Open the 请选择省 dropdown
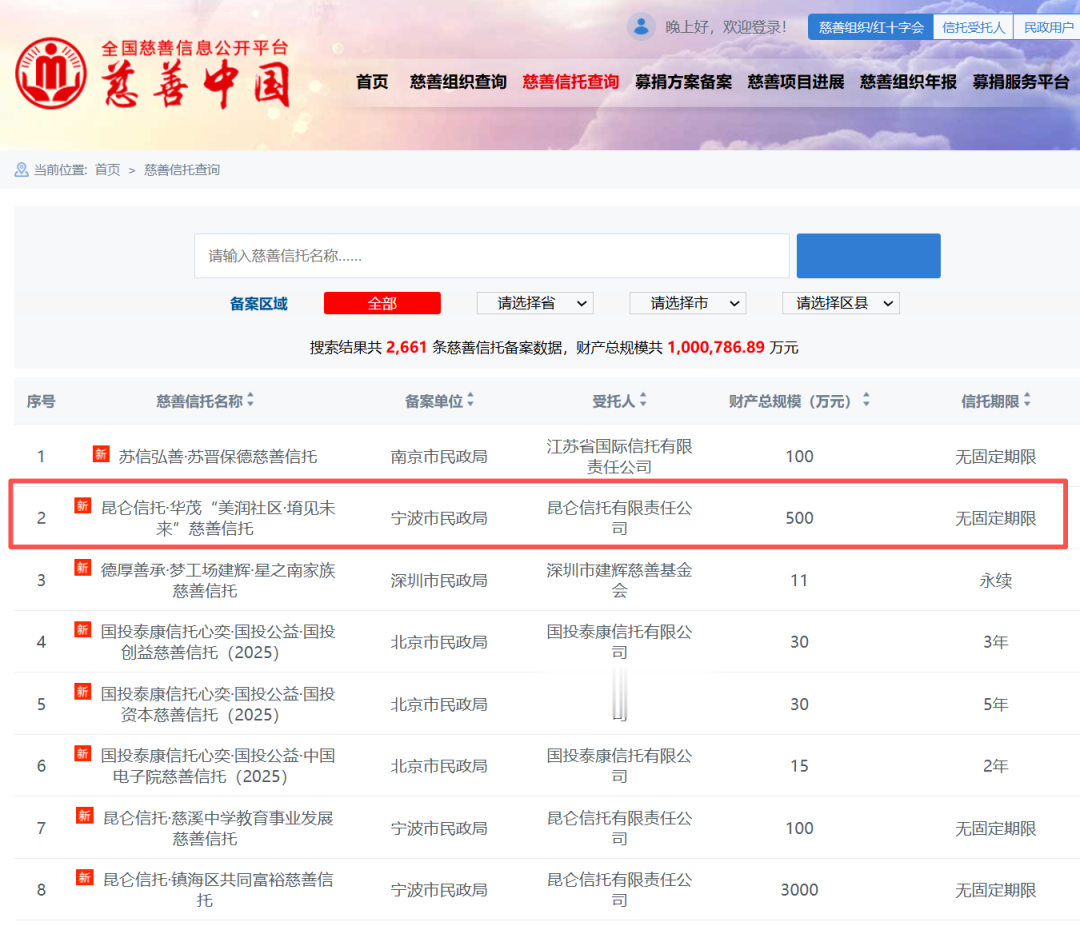 [535, 303]
